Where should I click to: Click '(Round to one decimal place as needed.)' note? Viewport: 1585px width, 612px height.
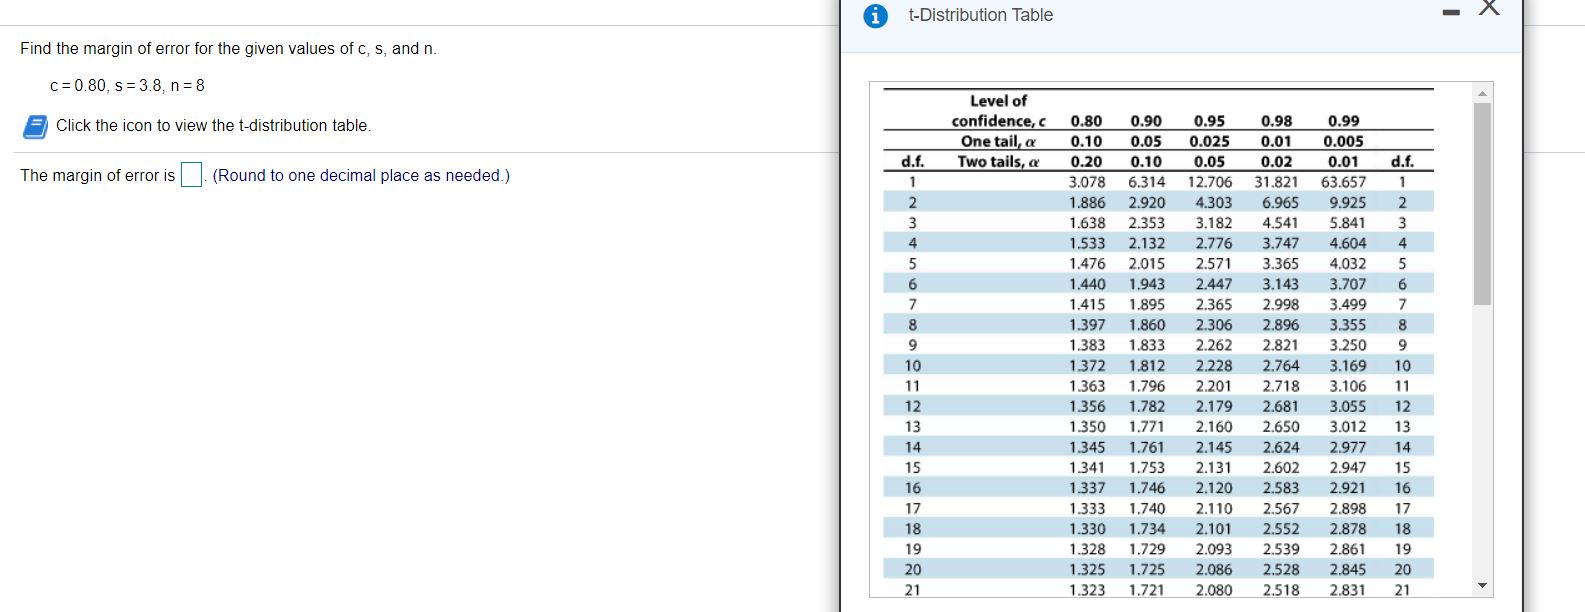tap(361, 175)
